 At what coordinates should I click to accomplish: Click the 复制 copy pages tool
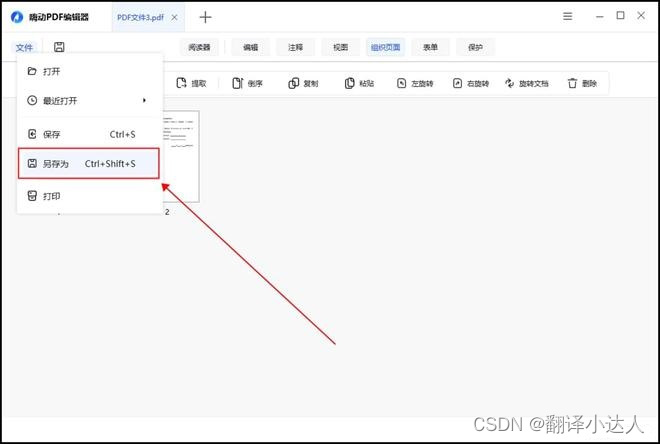tap(303, 83)
